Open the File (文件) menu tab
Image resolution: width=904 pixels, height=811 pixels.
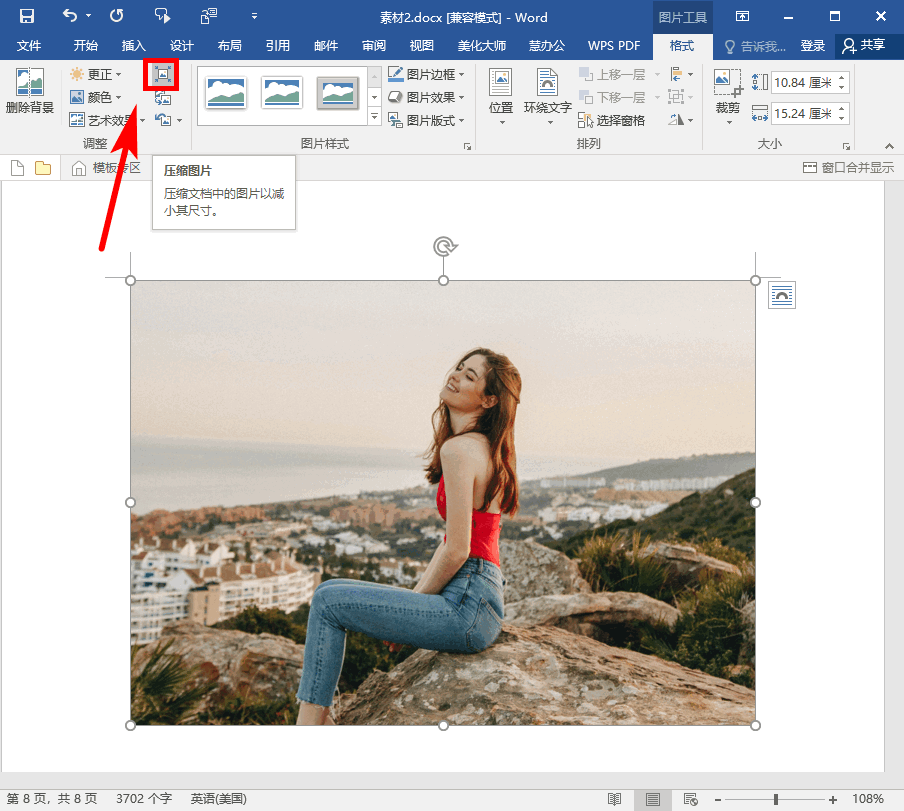[x=29, y=46]
